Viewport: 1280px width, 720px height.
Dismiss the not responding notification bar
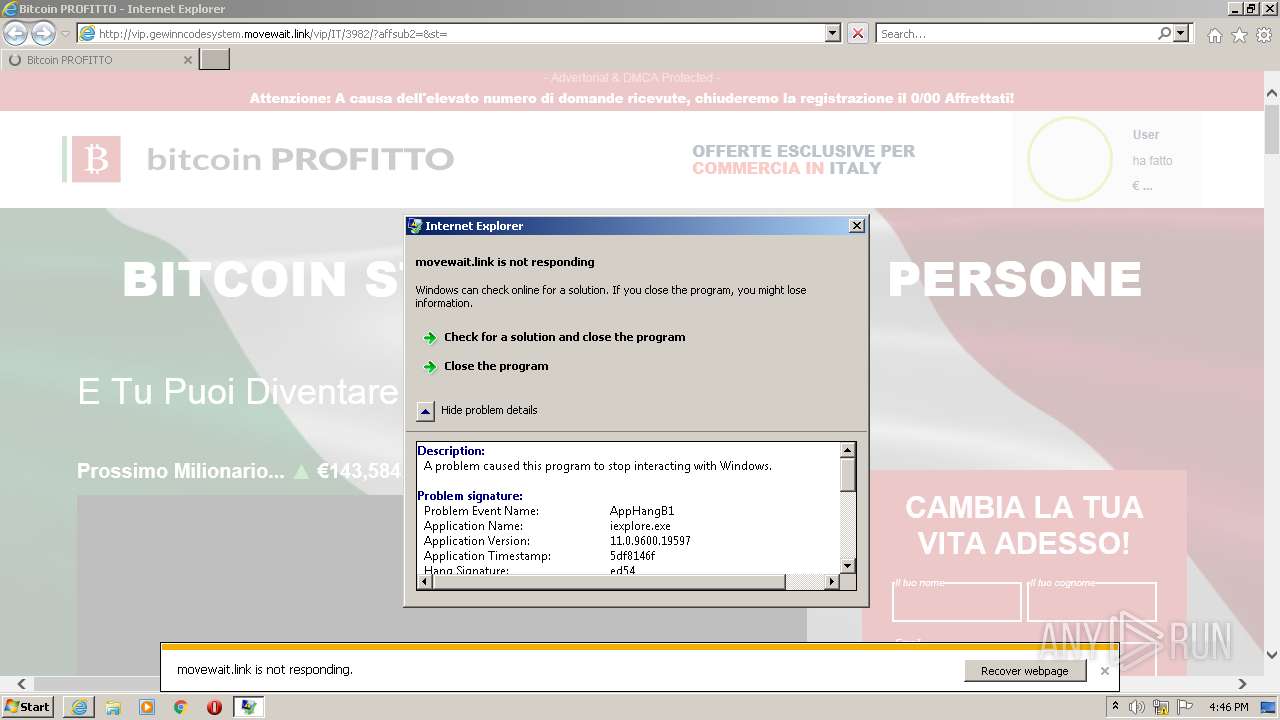point(1104,671)
